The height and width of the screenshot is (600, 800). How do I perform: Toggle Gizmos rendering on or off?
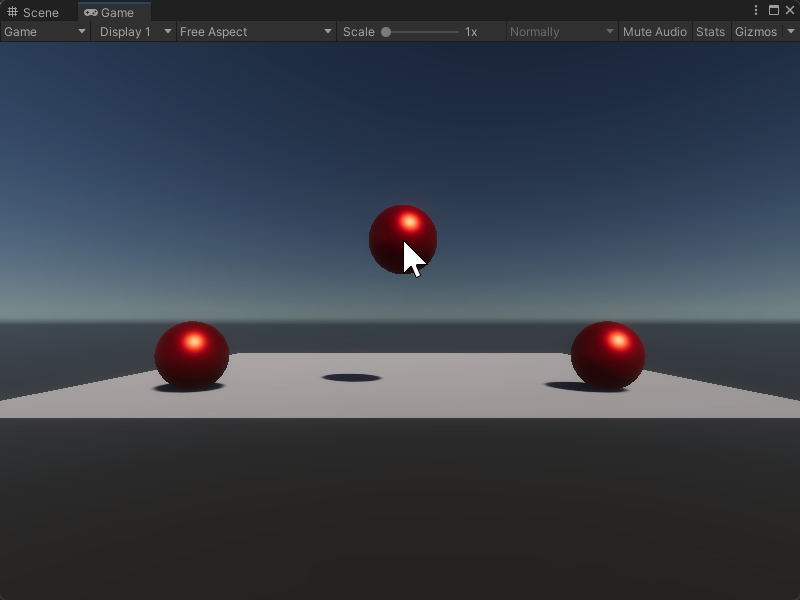pyautogui.click(x=755, y=31)
